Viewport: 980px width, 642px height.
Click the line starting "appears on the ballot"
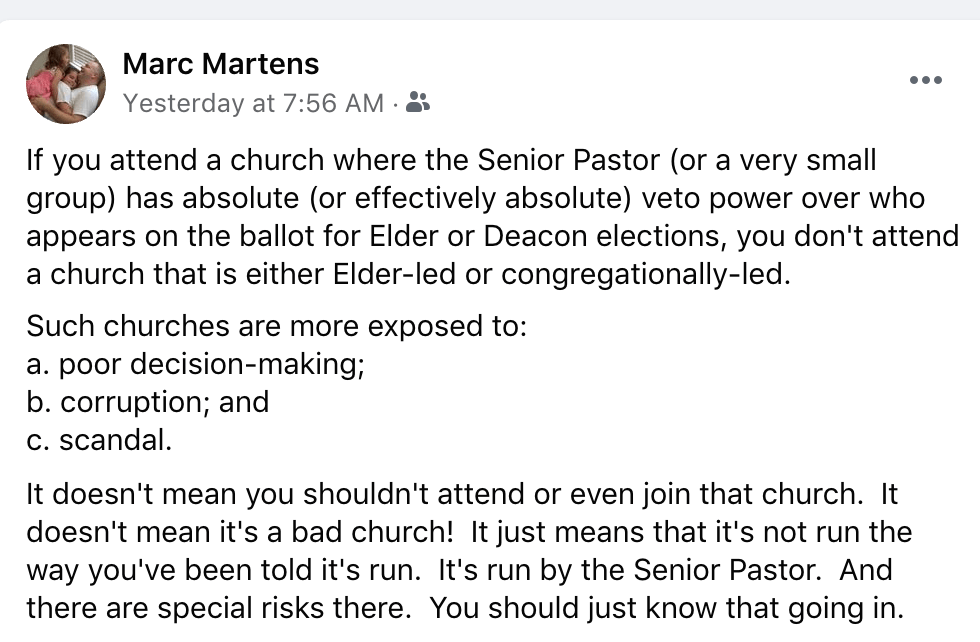[x=492, y=236]
